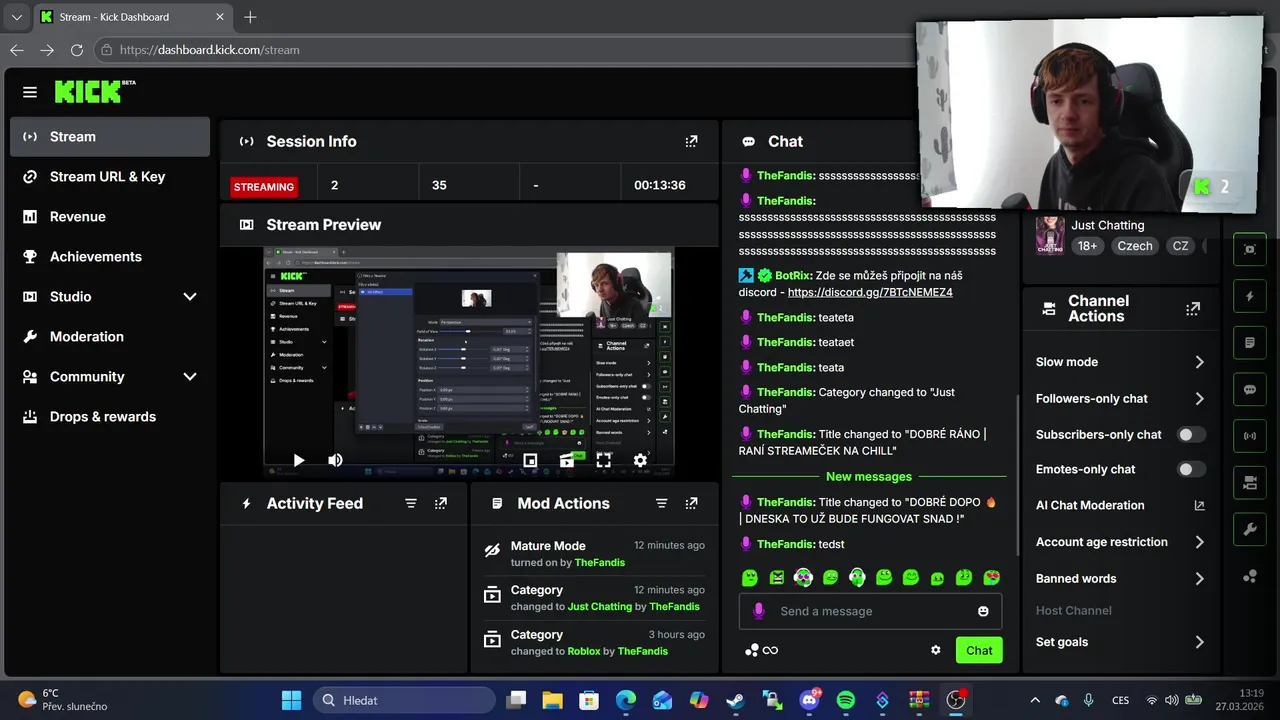The height and width of the screenshot is (720, 1280).
Task: Click TheFandis username on tedst message
Action: (785, 544)
